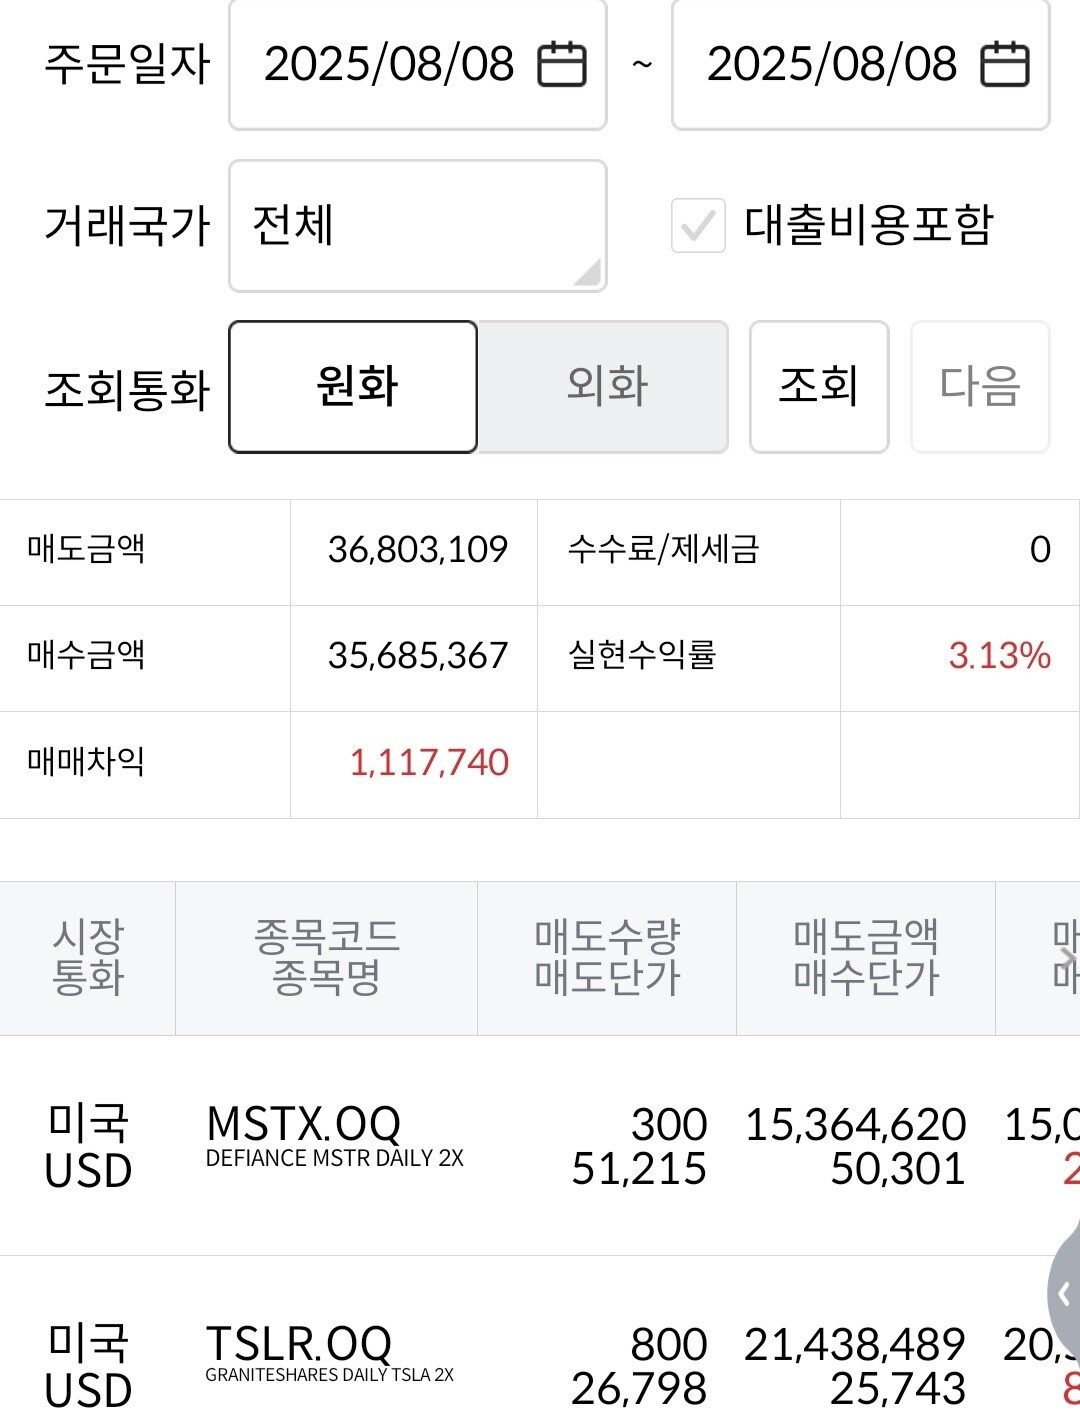Tap the 매도금액 36,803,109 summary value
The image size is (1080, 1426).
click(x=418, y=550)
